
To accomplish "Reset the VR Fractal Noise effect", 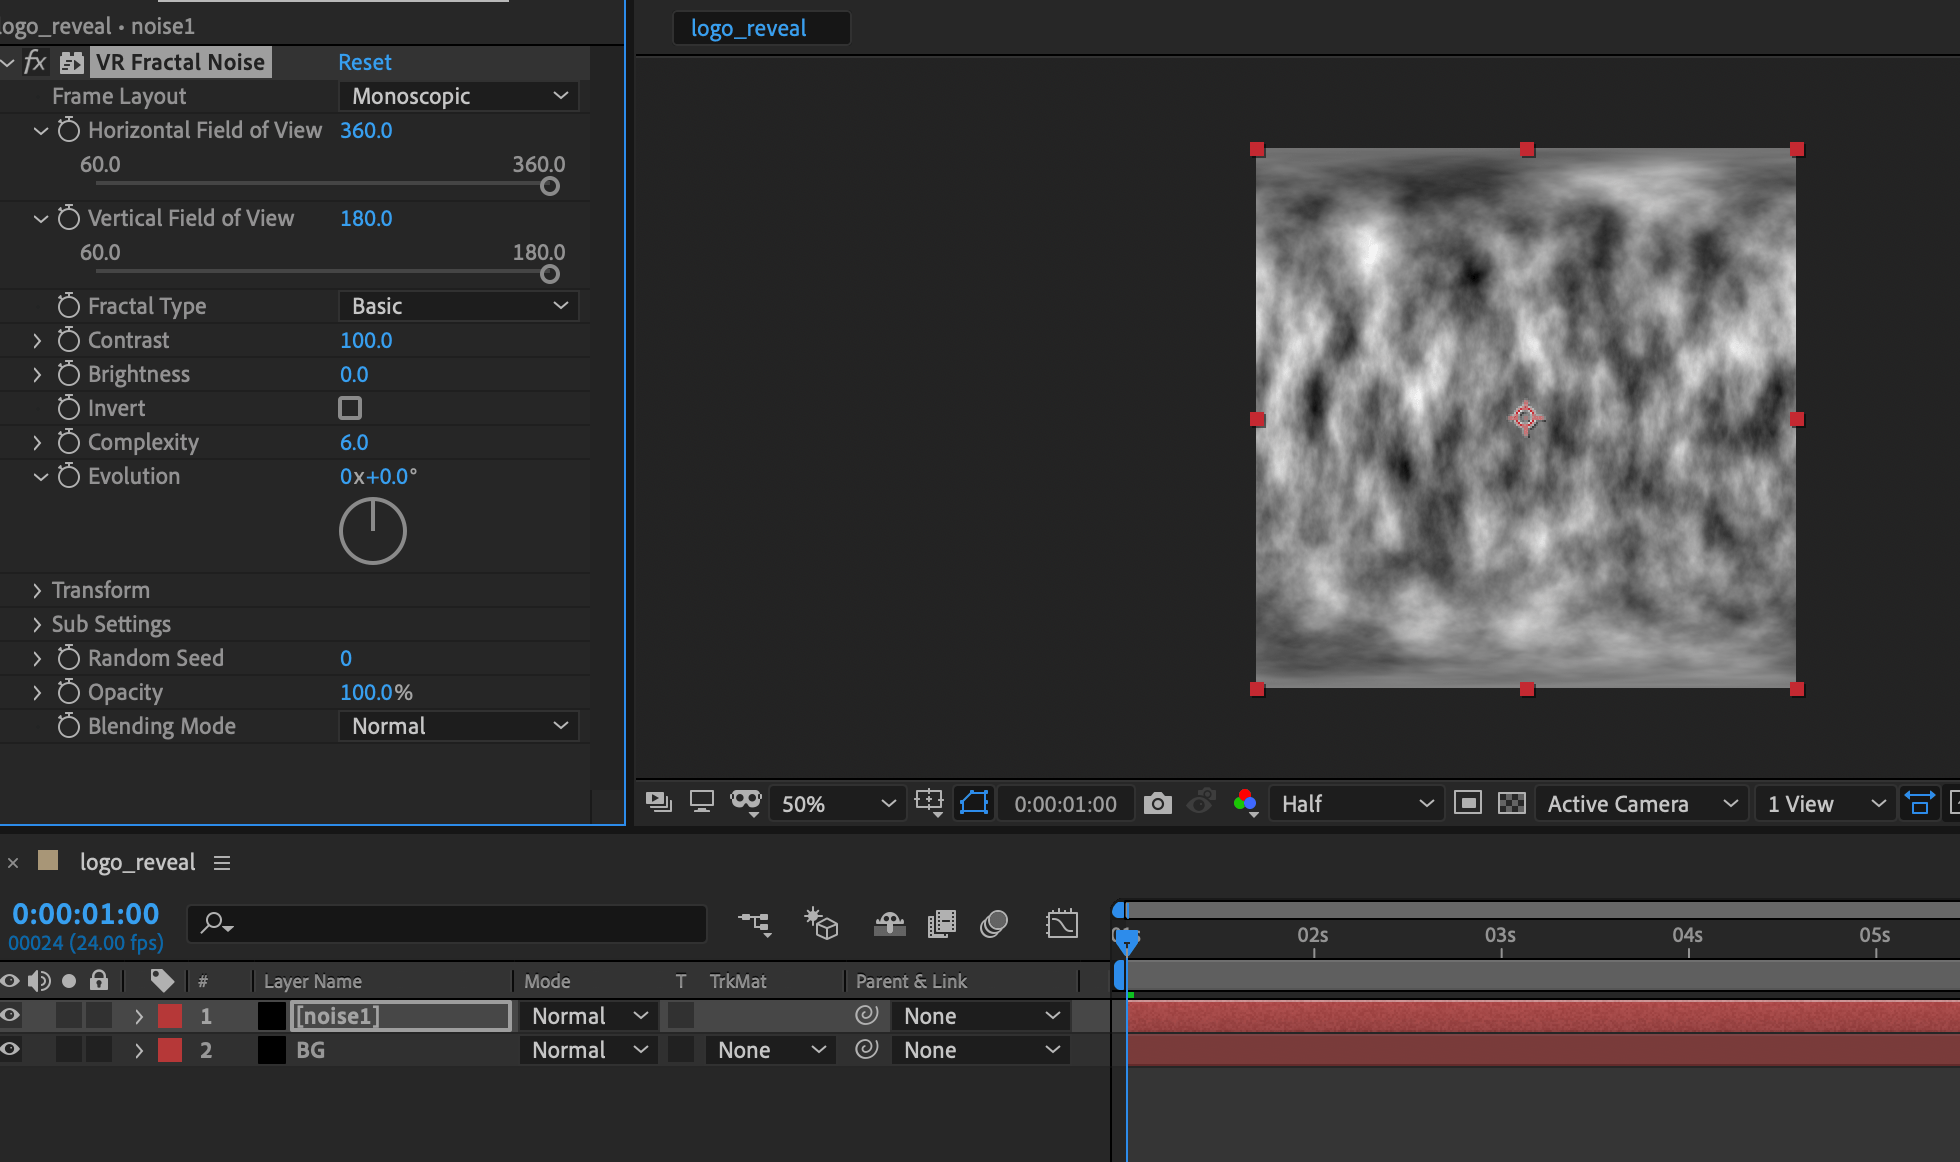I will tap(364, 61).
